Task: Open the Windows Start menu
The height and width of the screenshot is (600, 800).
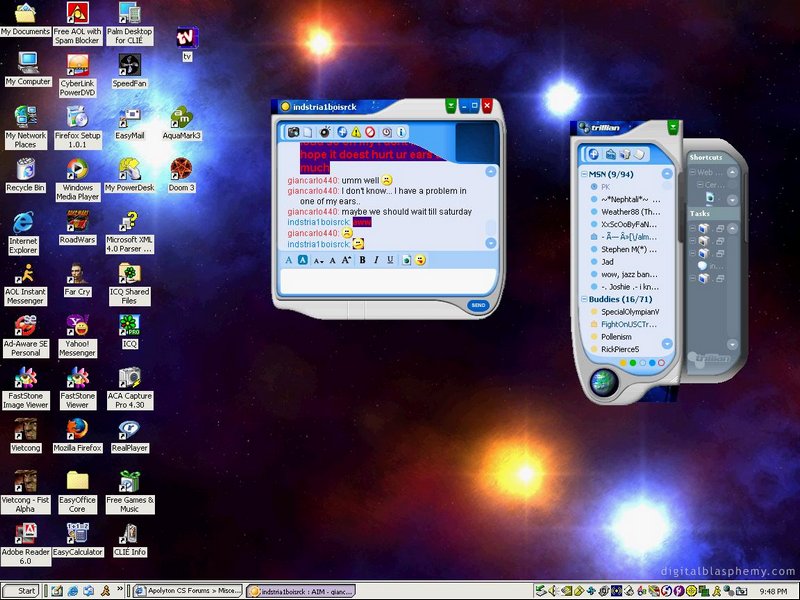Action: click(20, 591)
